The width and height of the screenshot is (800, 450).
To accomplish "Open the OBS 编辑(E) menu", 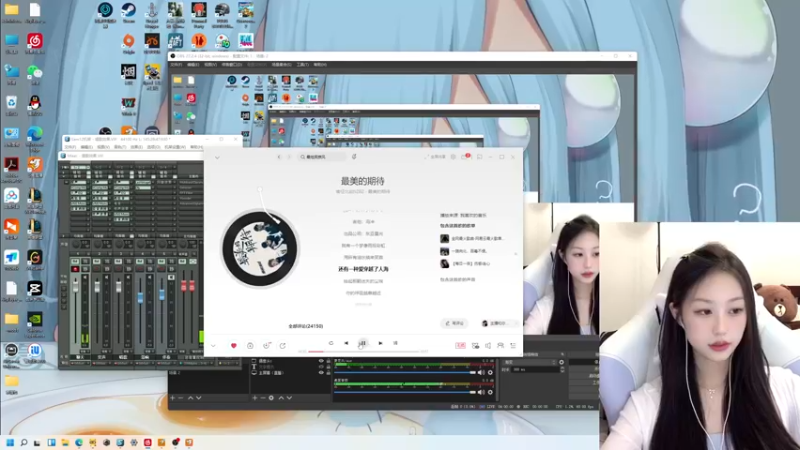I will [x=193, y=65].
